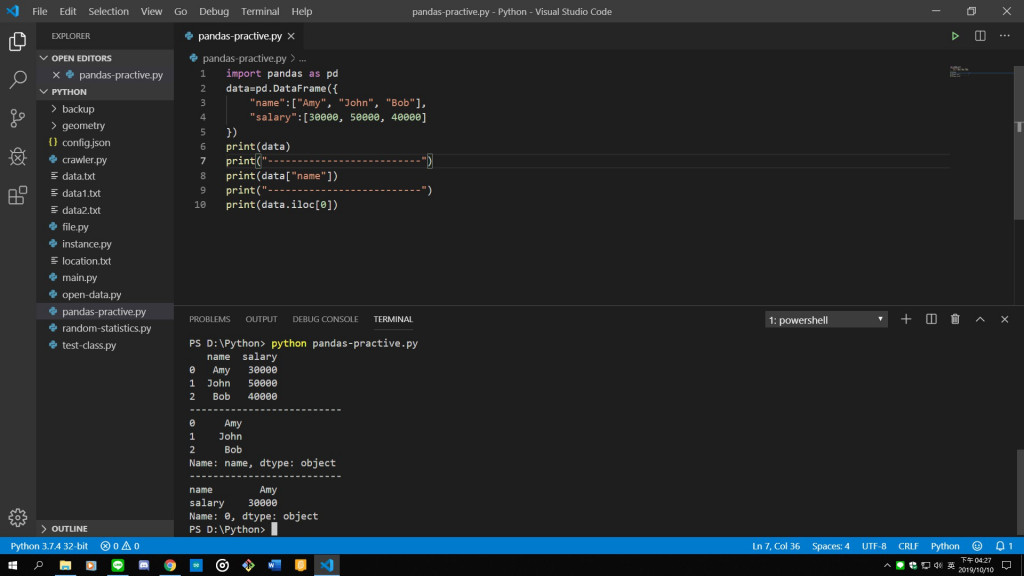Open Windows taskbar search

pyautogui.click(x=39, y=566)
